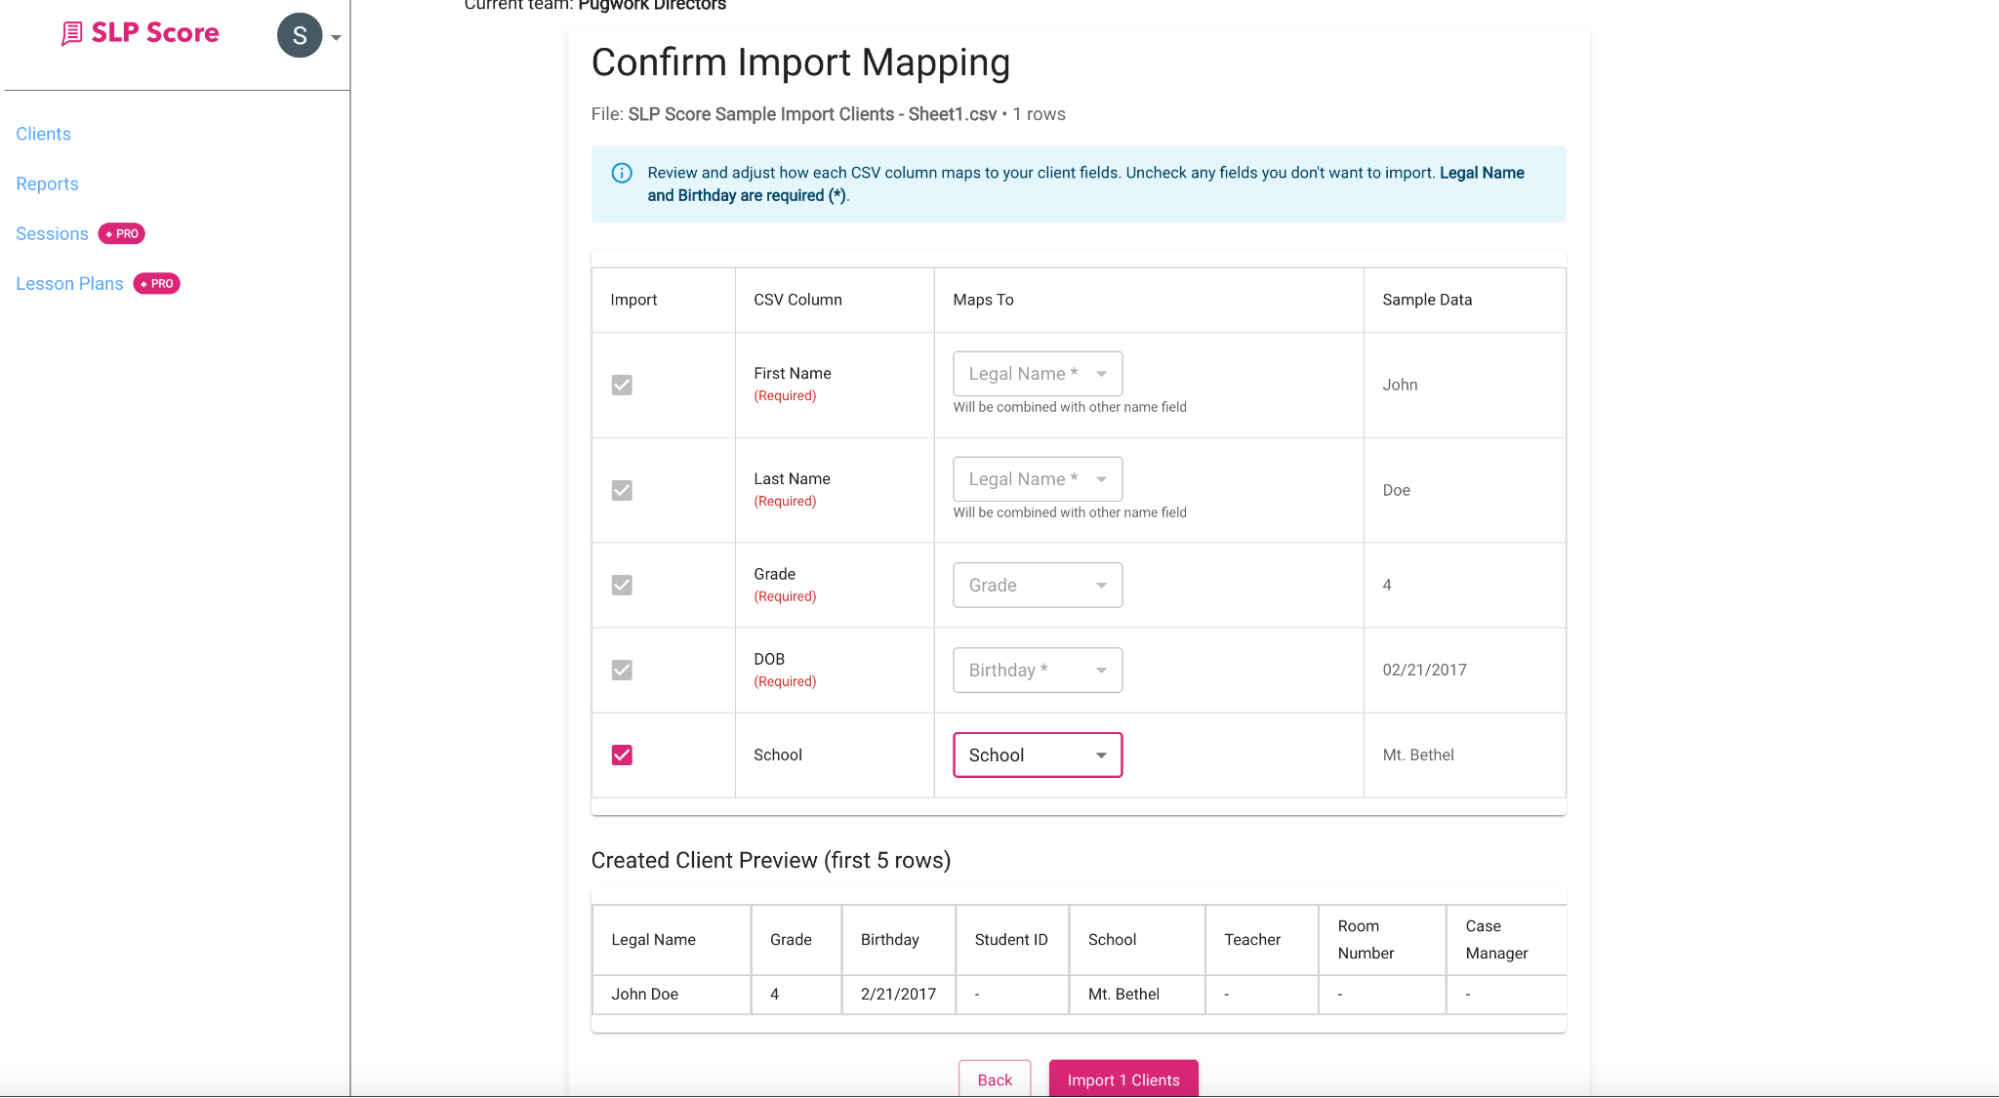Click the info icon in the blue banner

[x=621, y=172]
